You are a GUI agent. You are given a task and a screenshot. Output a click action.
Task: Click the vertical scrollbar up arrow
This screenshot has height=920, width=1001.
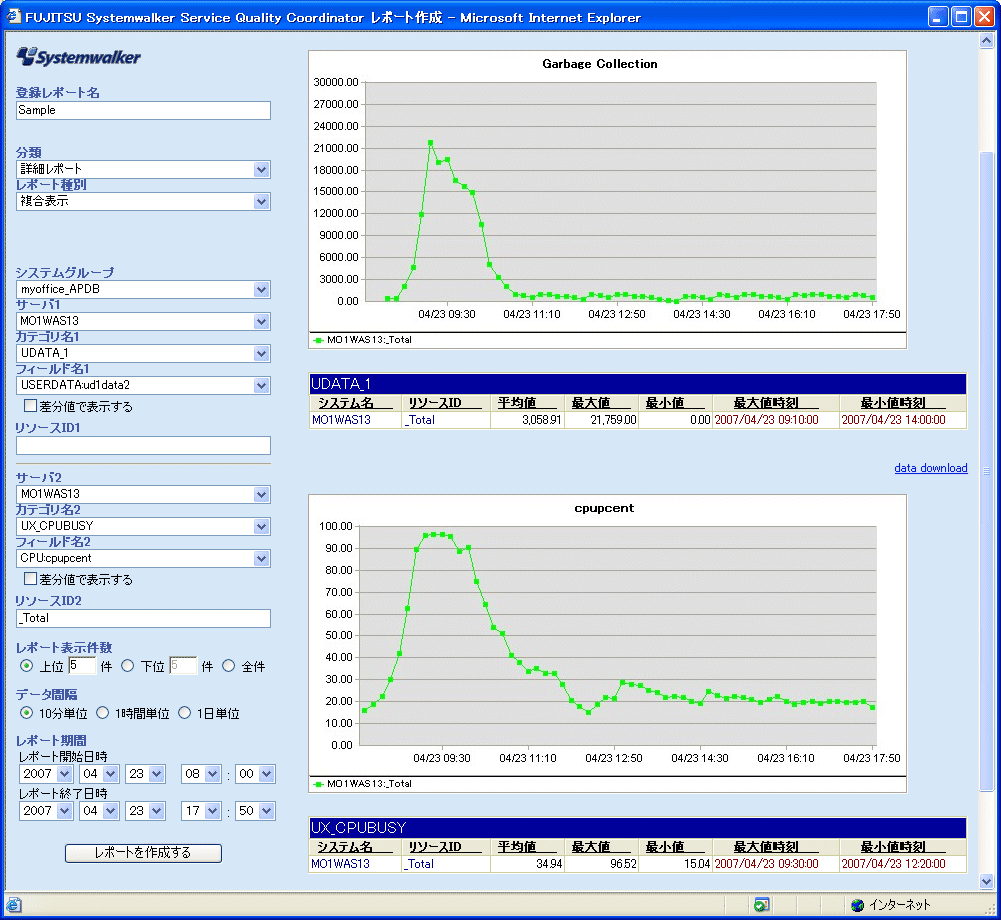(x=986, y=41)
